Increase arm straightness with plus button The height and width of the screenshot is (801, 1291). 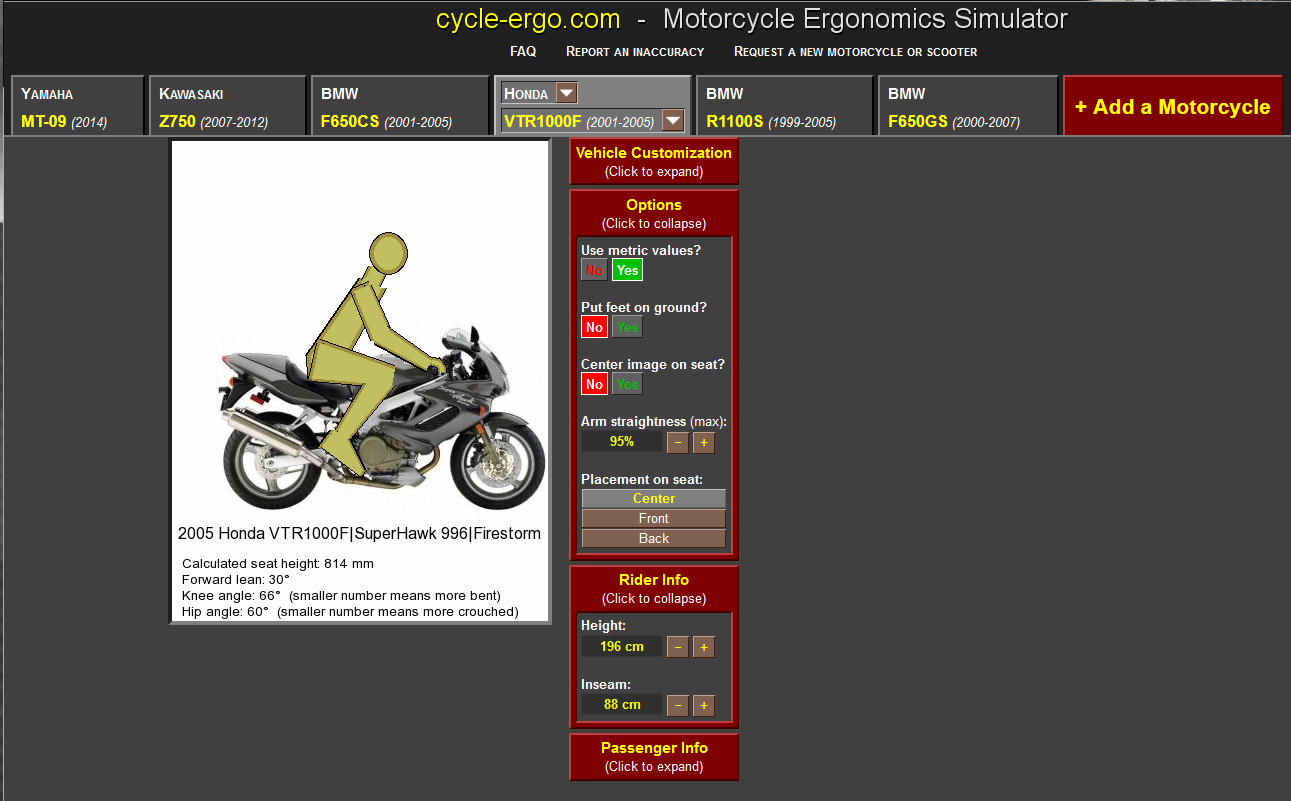click(x=703, y=442)
